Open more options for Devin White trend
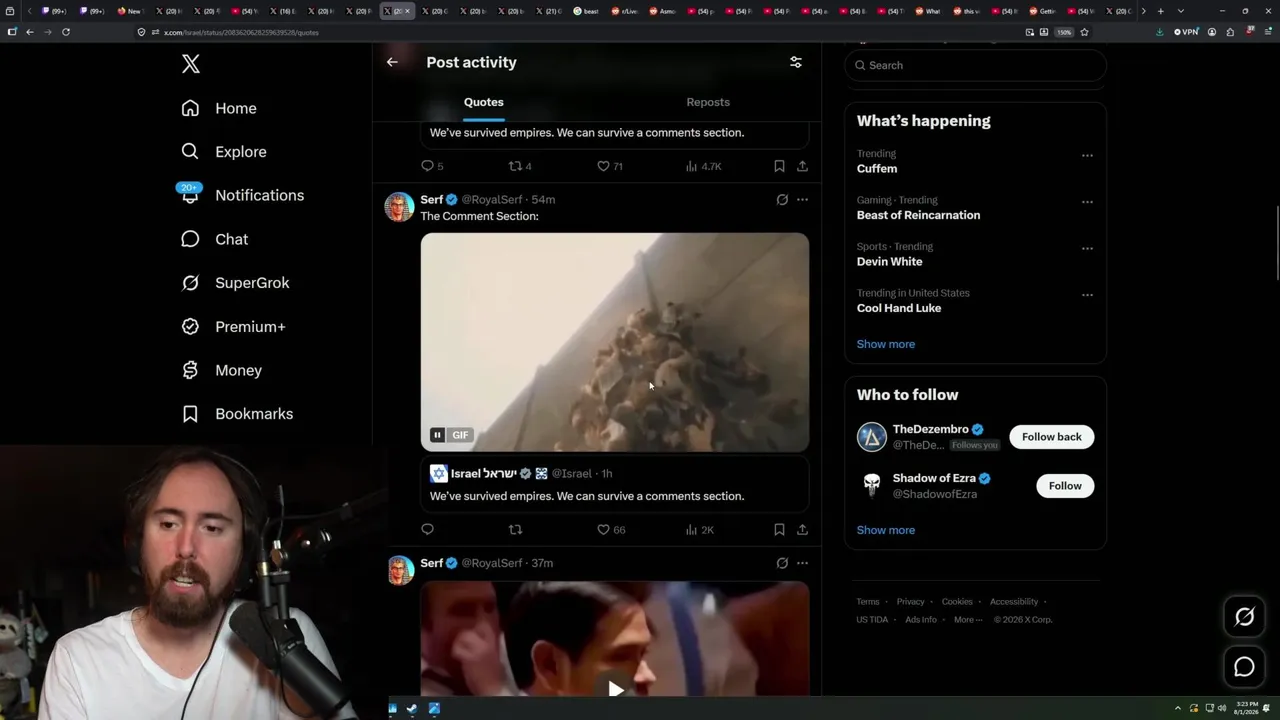The image size is (1280, 720). tap(1087, 249)
